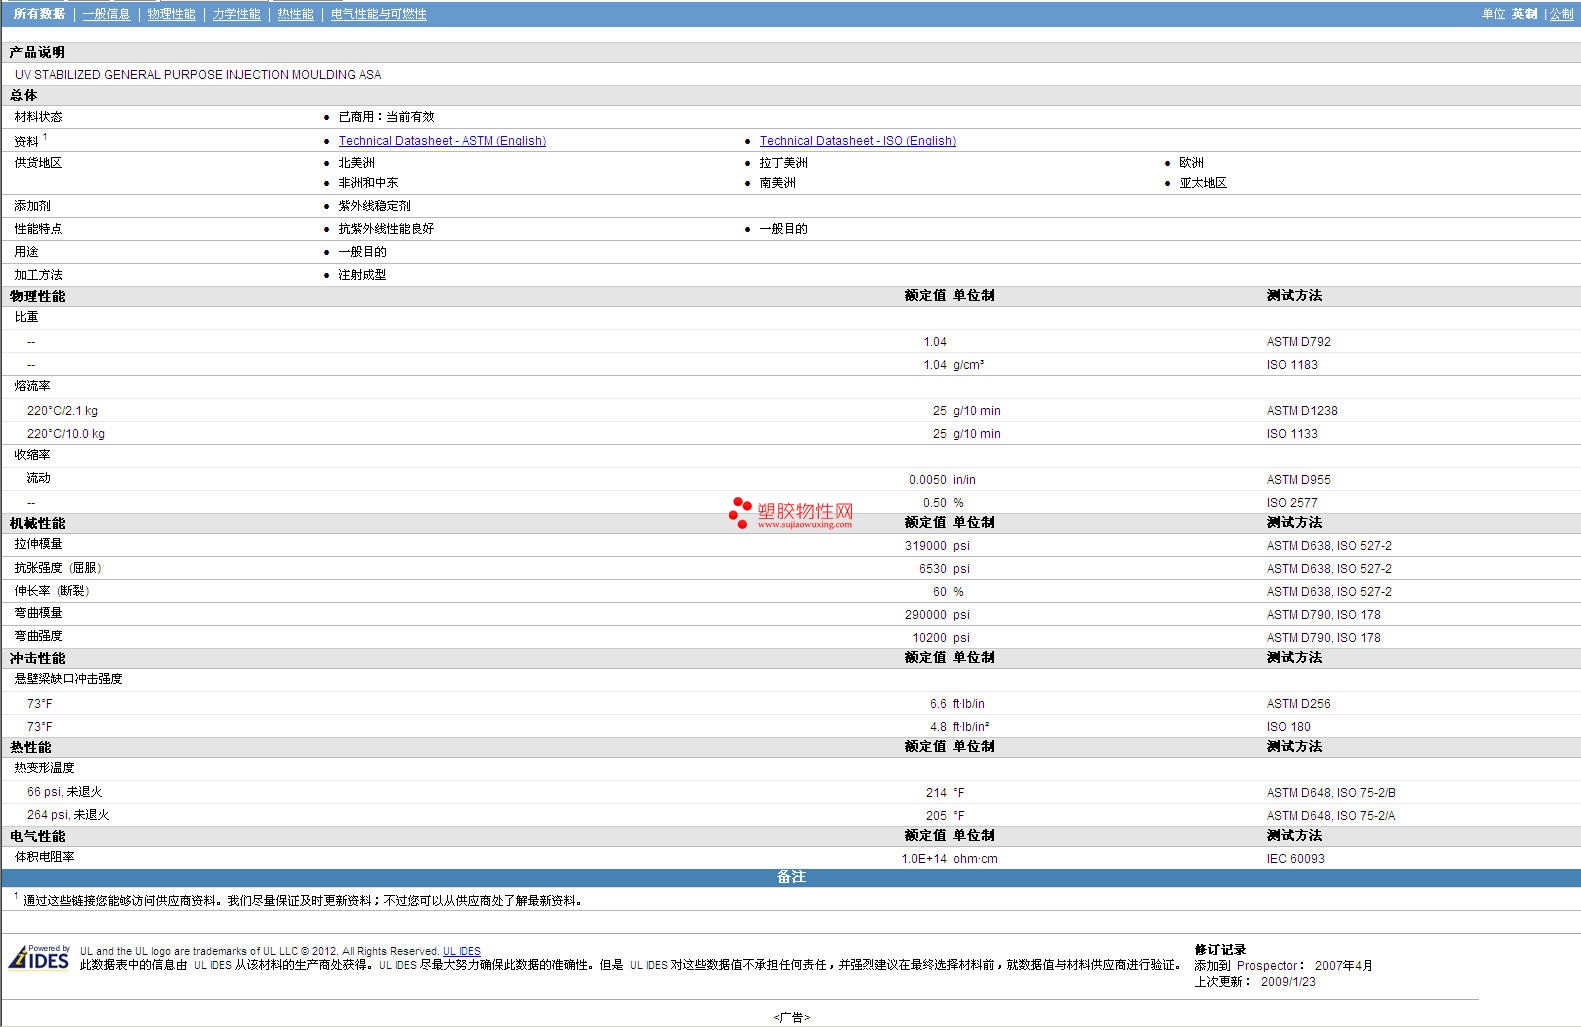Viewport: 1581px width, 1027px height.
Task: Click the <广告> placeholder at page bottom
Action: [791, 1017]
